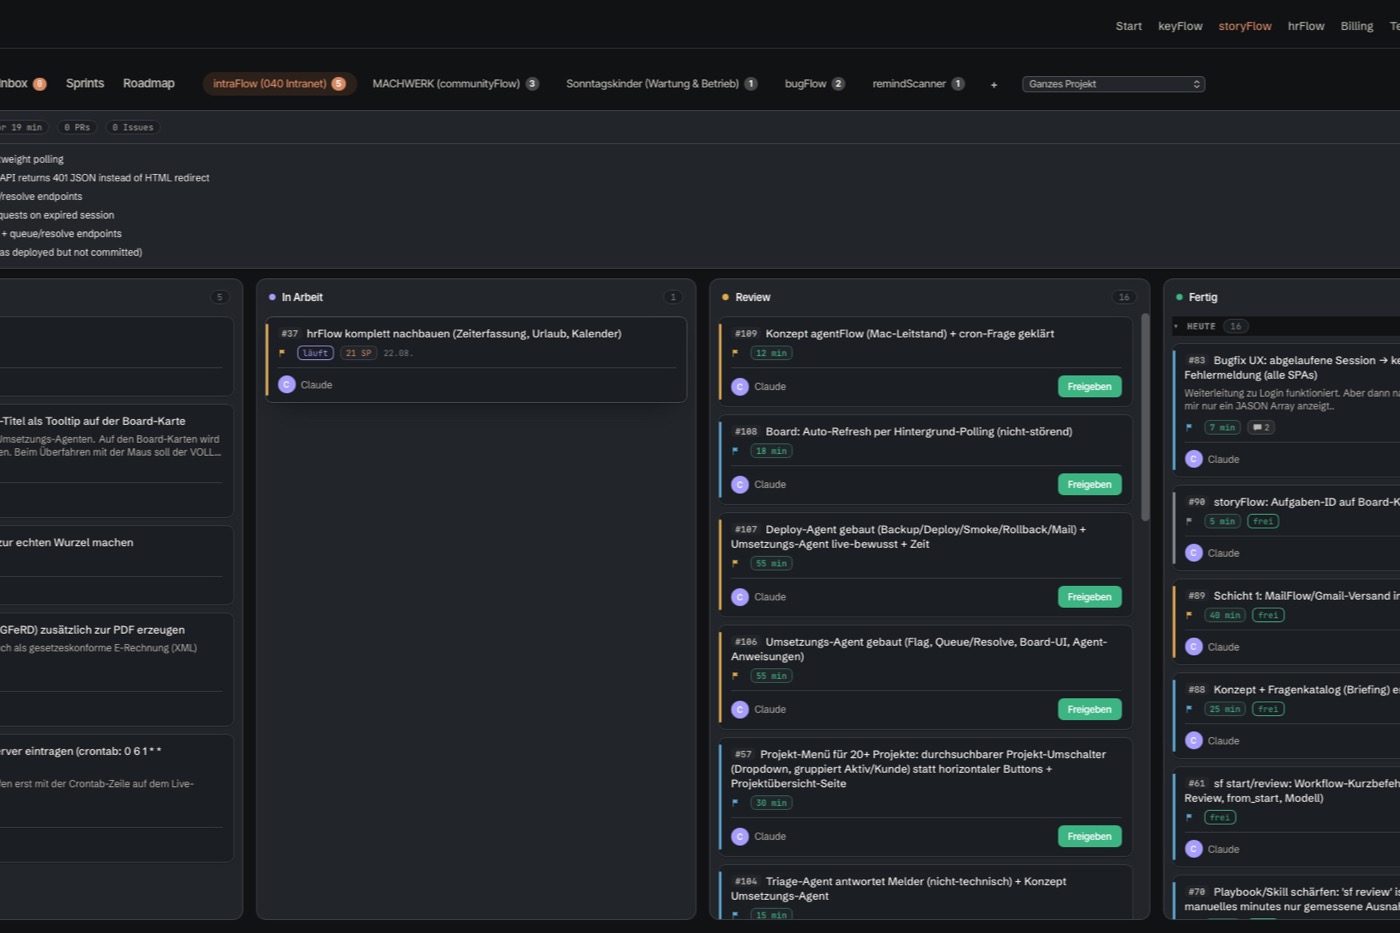Click the läuft status tag on card #37
The width and height of the screenshot is (1400, 933).
pos(315,353)
